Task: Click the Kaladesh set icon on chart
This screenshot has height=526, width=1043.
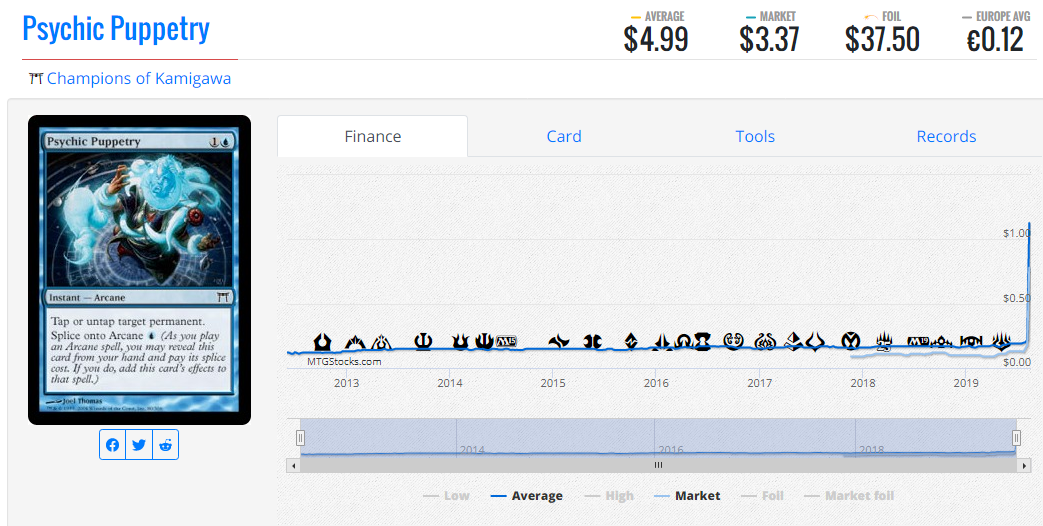Action: pos(733,341)
